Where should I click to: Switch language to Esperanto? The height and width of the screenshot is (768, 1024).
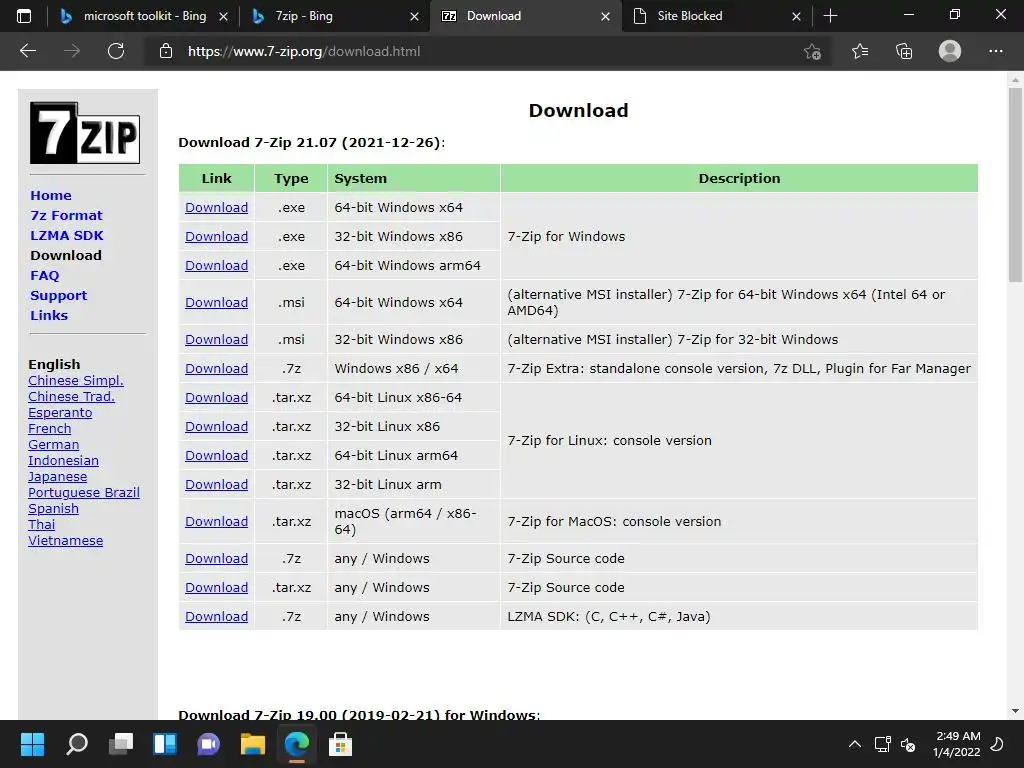(60, 413)
